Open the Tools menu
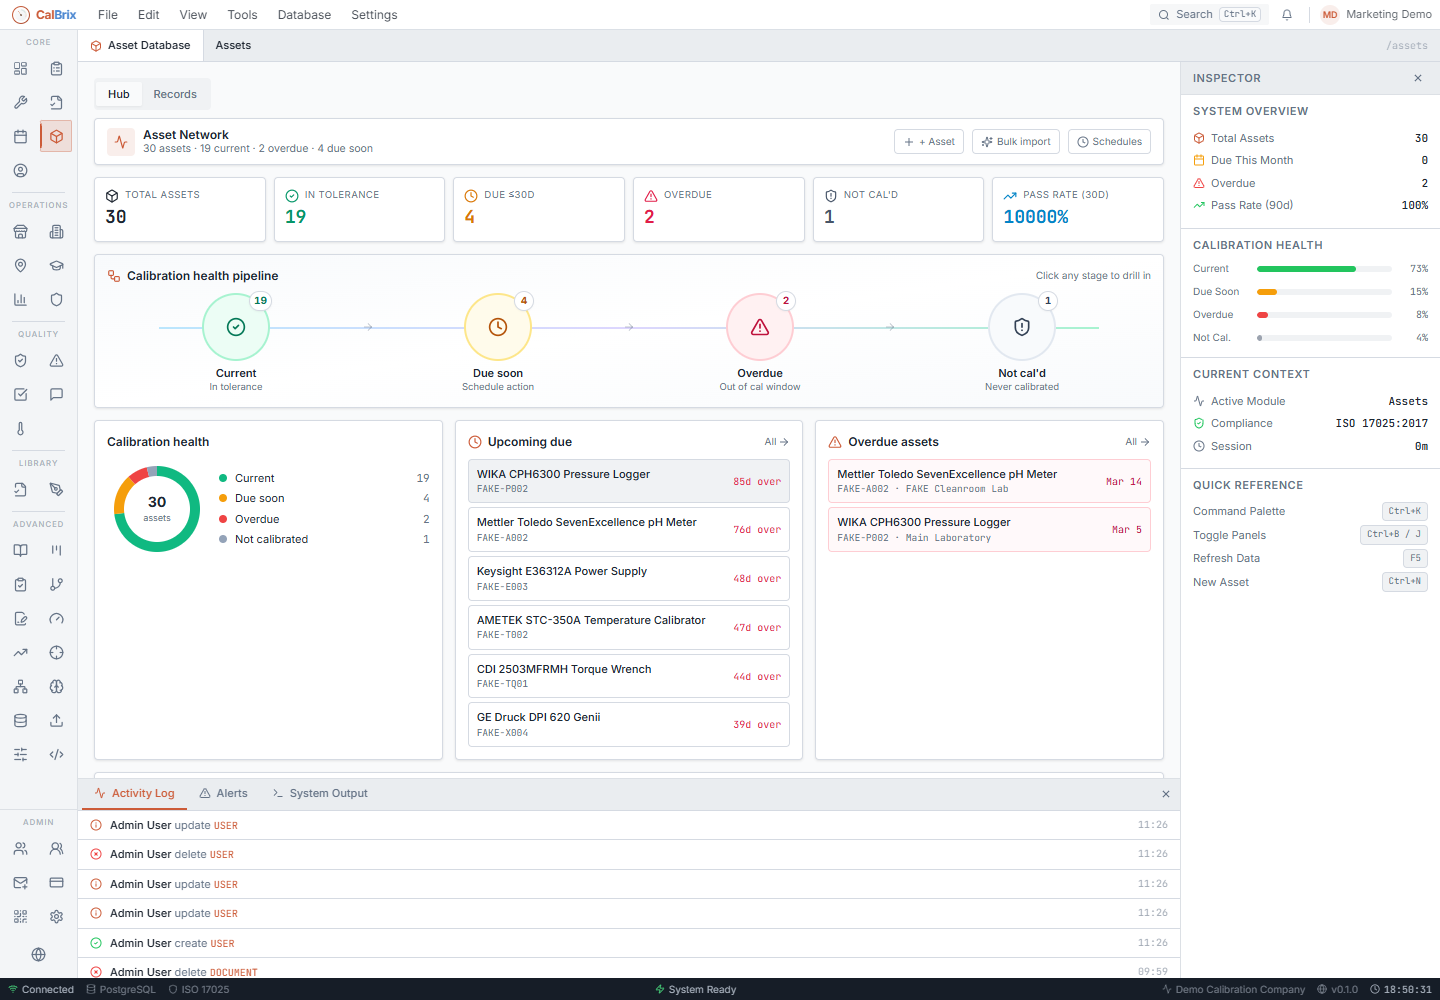The width and height of the screenshot is (1440, 1000). [242, 15]
